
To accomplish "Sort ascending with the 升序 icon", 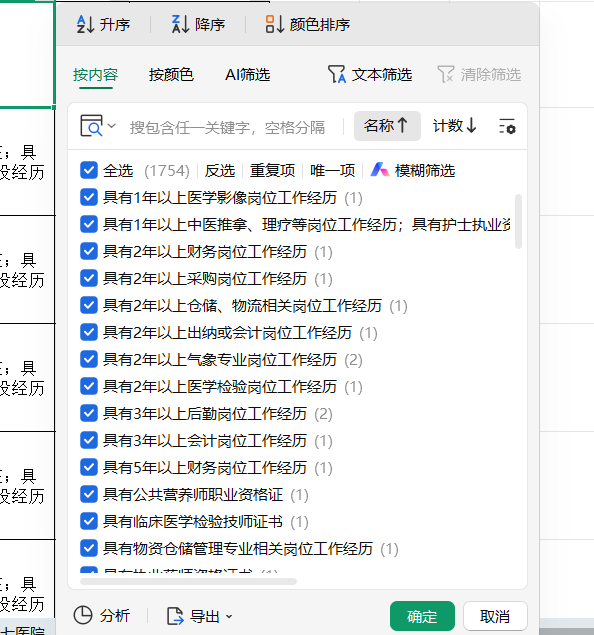I will [x=85, y=24].
